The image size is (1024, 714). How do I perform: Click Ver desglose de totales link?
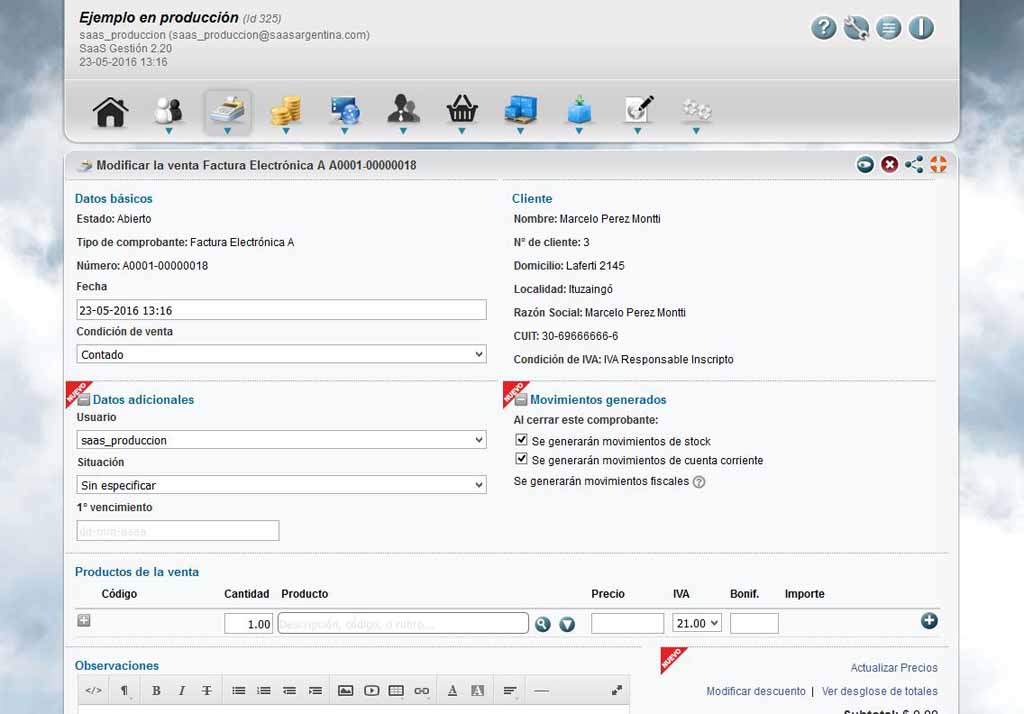pos(880,691)
